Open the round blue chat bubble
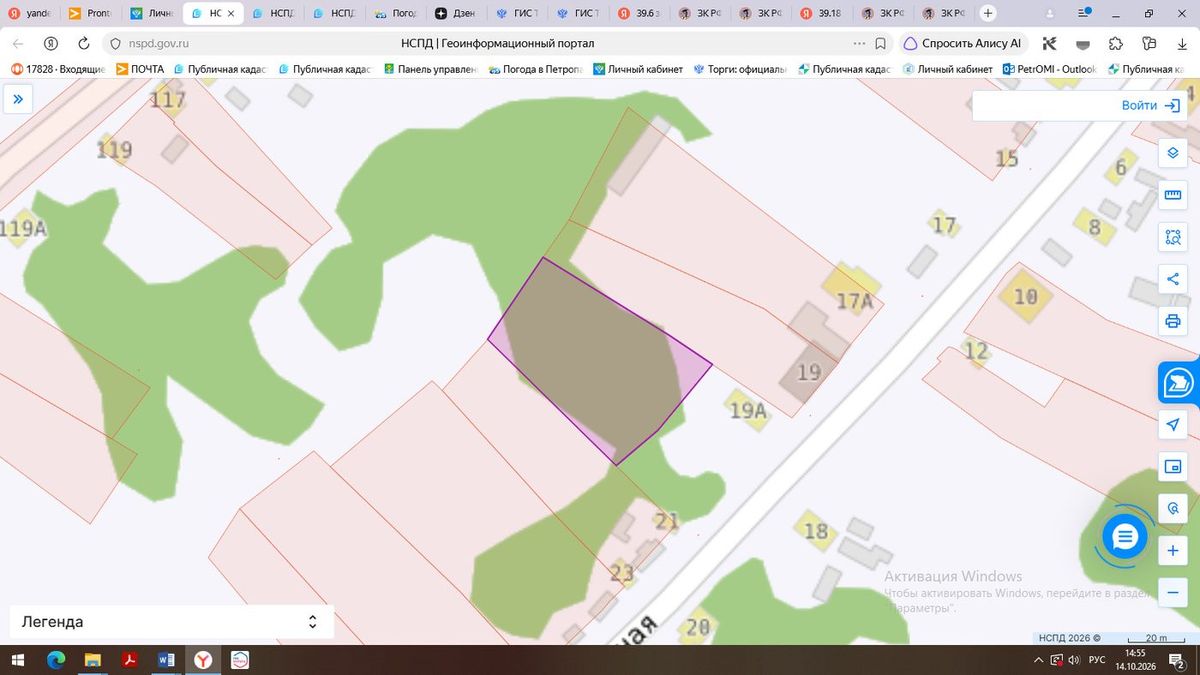1200x675 pixels. pyautogui.click(x=1125, y=538)
